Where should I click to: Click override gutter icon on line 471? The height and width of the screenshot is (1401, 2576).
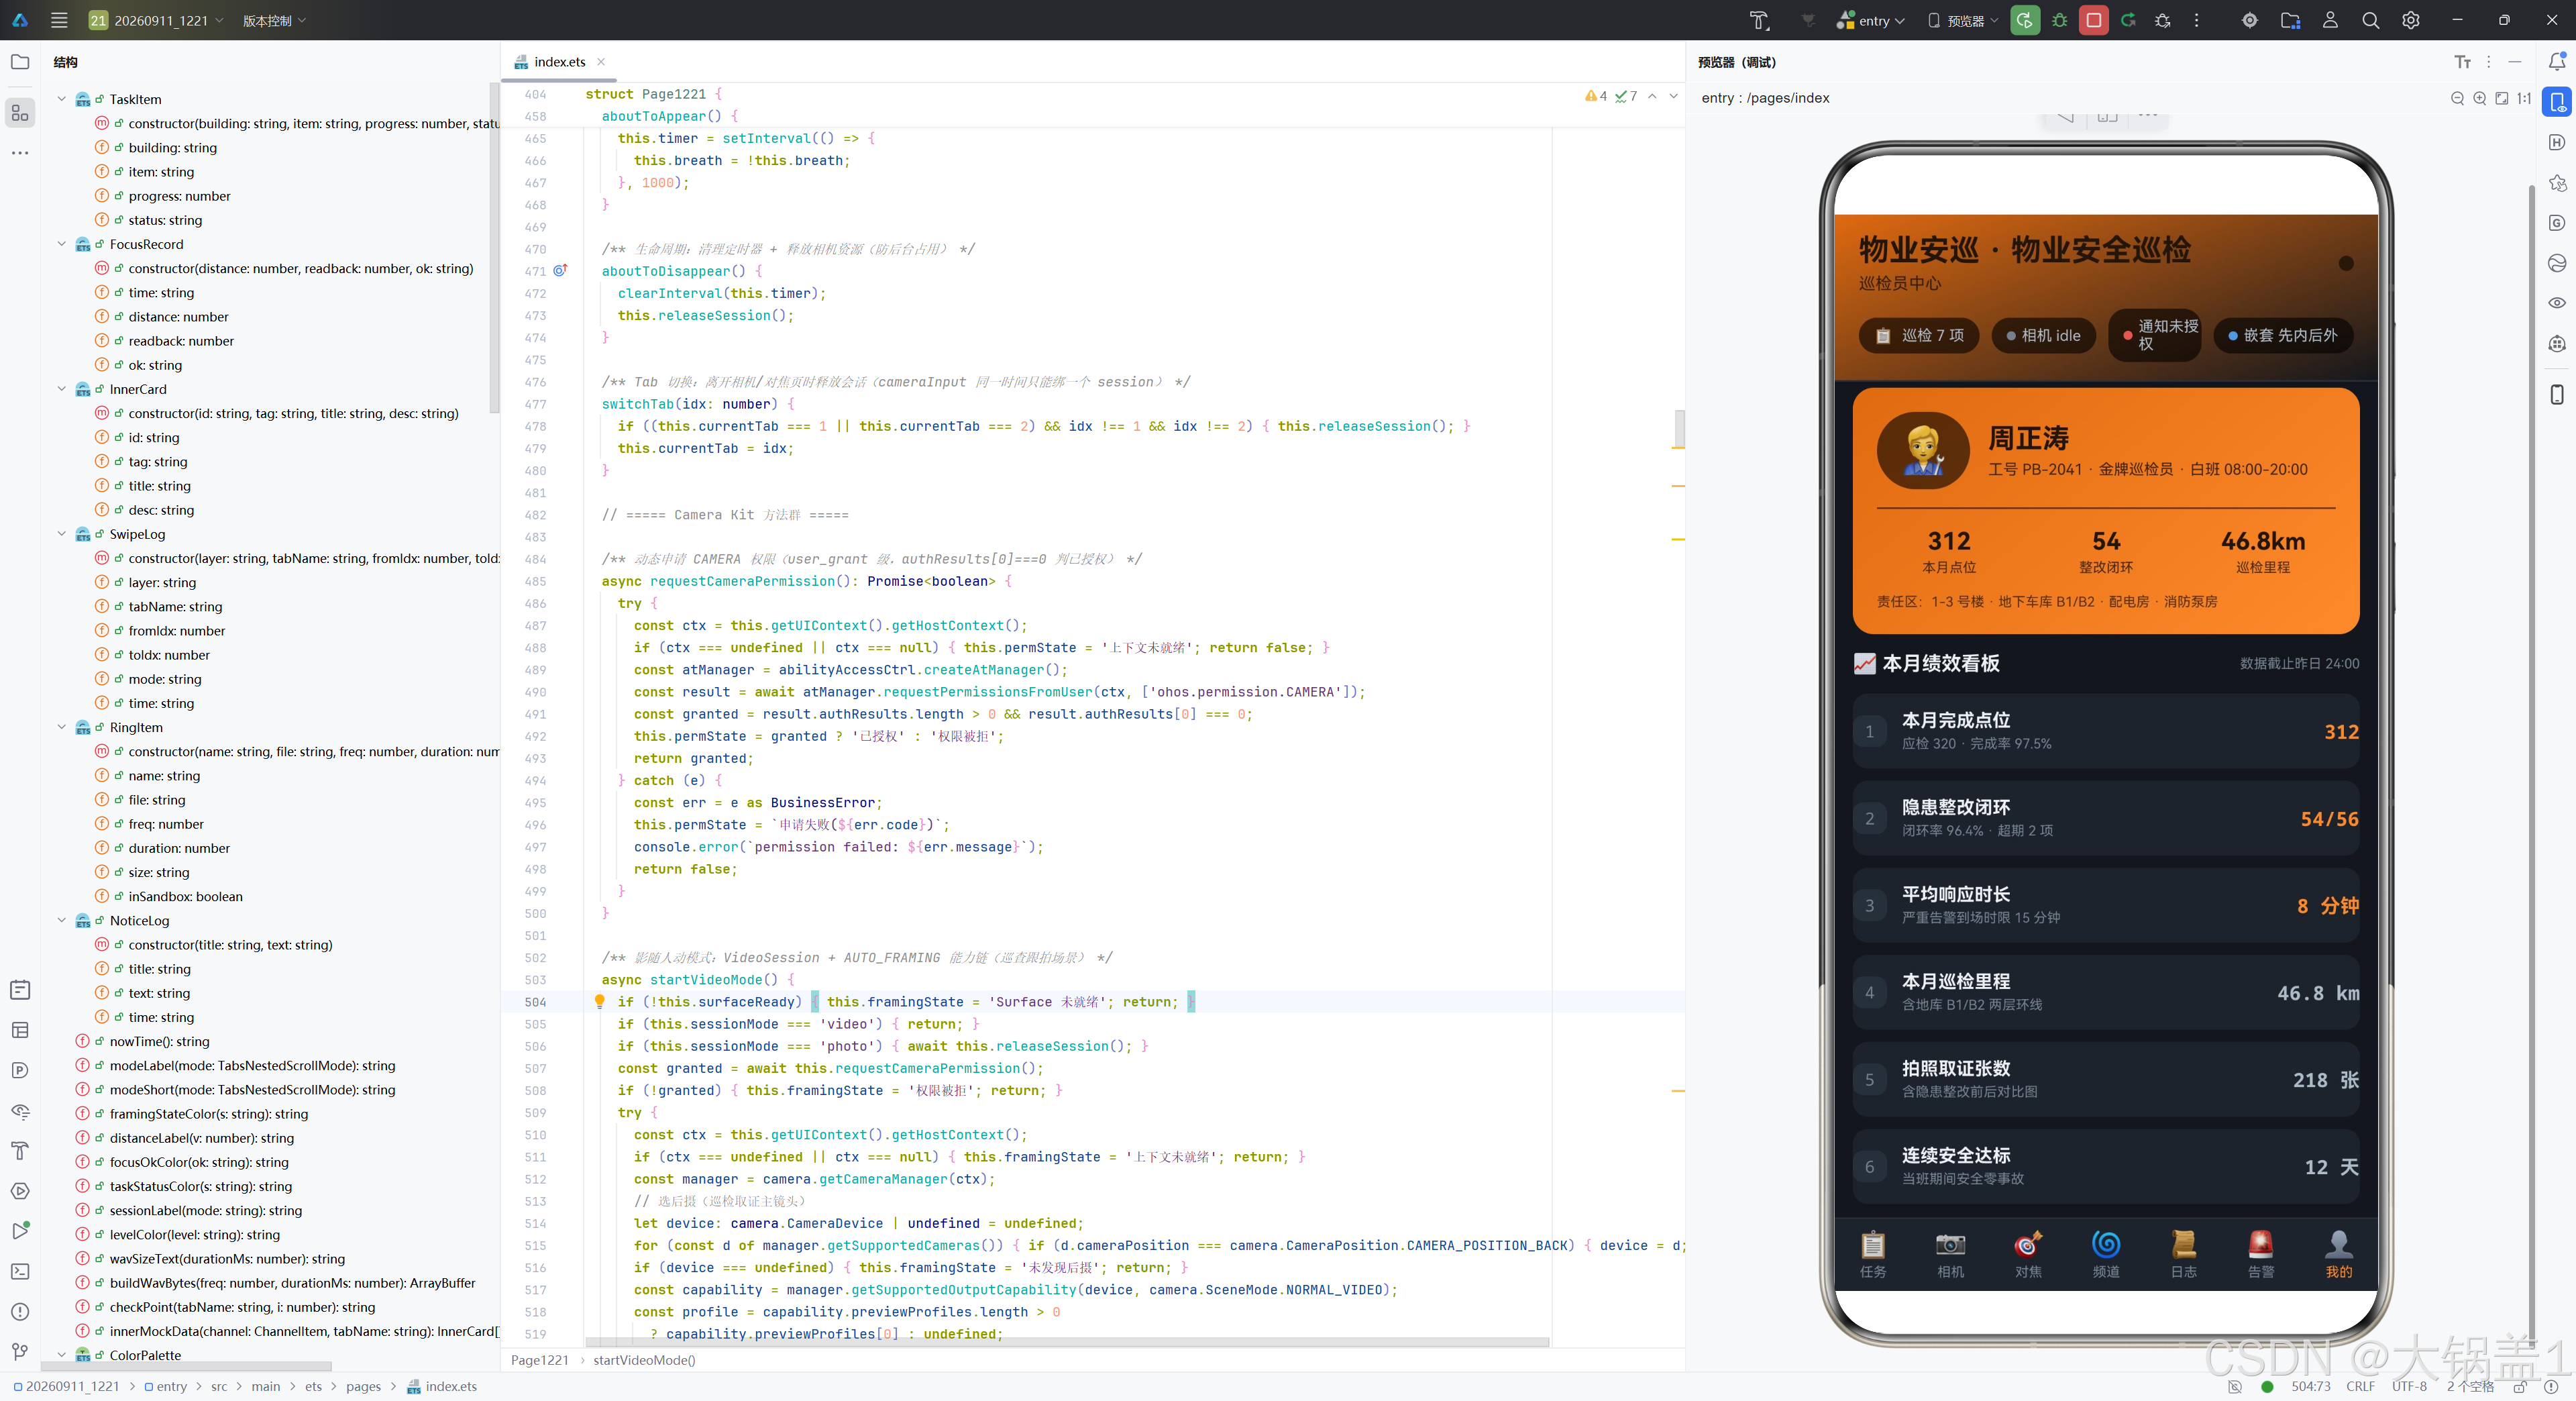(560, 271)
